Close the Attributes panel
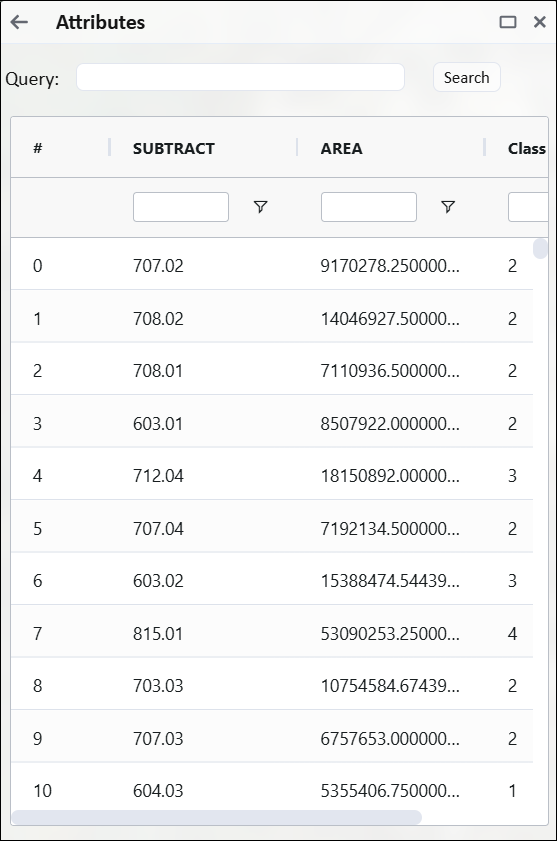This screenshot has height=841, width=557. [539, 22]
